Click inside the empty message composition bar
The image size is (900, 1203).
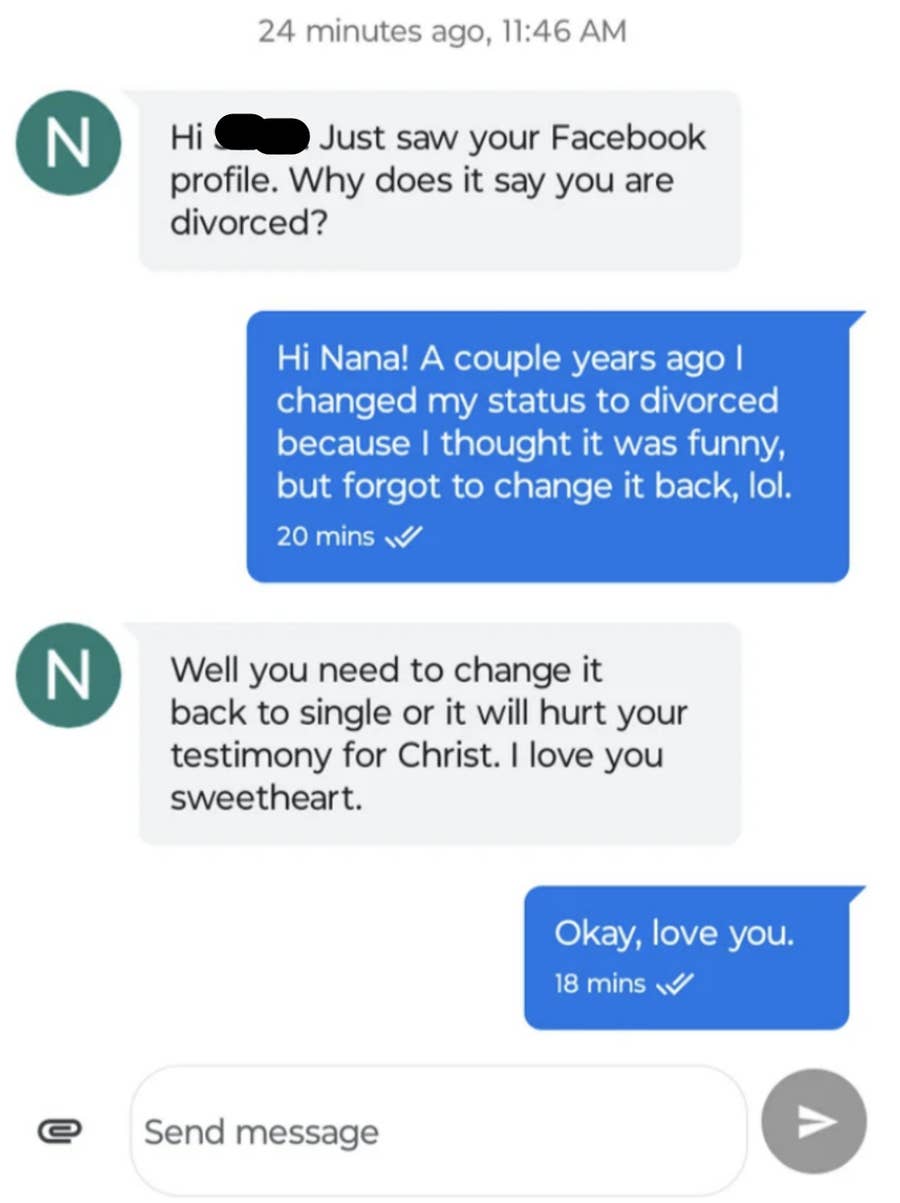tap(440, 1130)
